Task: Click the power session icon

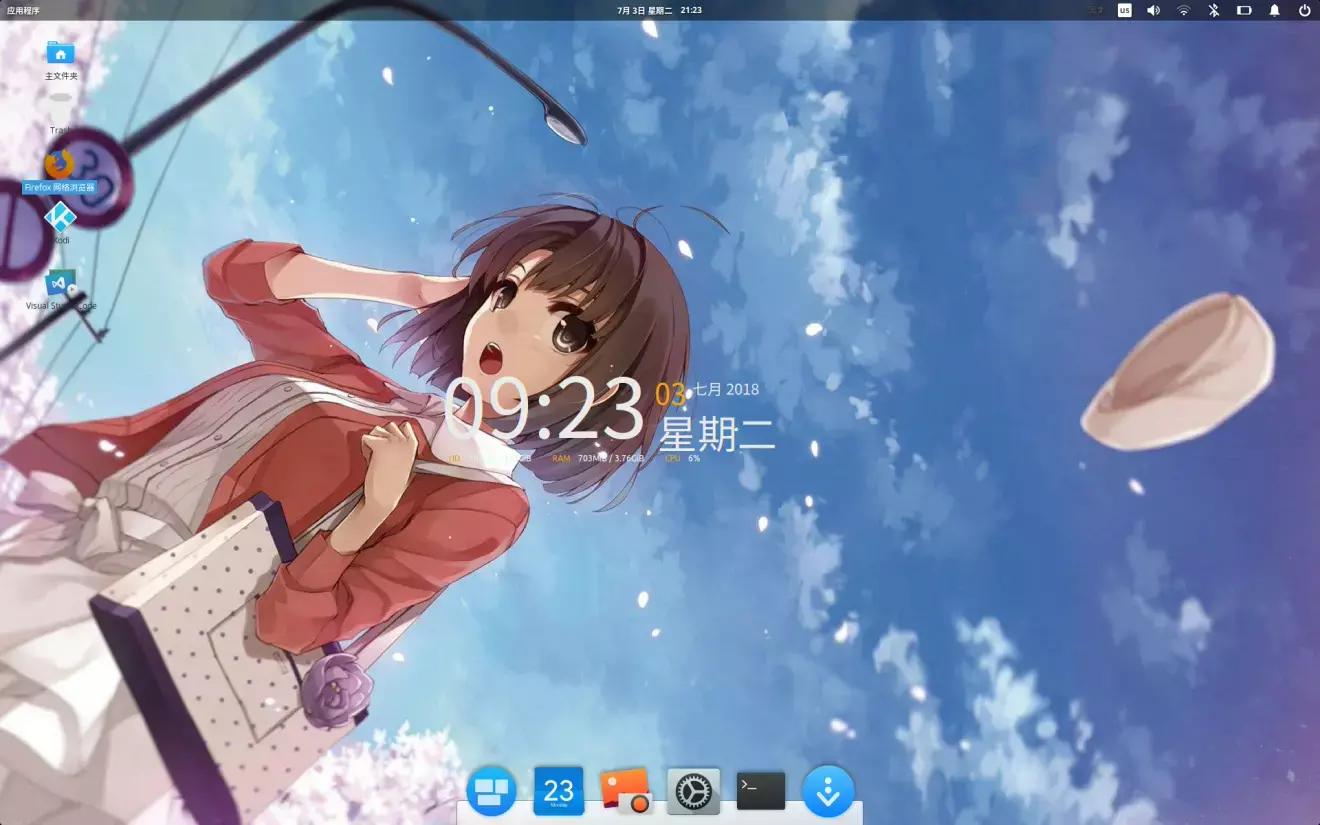Action: point(1304,10)
